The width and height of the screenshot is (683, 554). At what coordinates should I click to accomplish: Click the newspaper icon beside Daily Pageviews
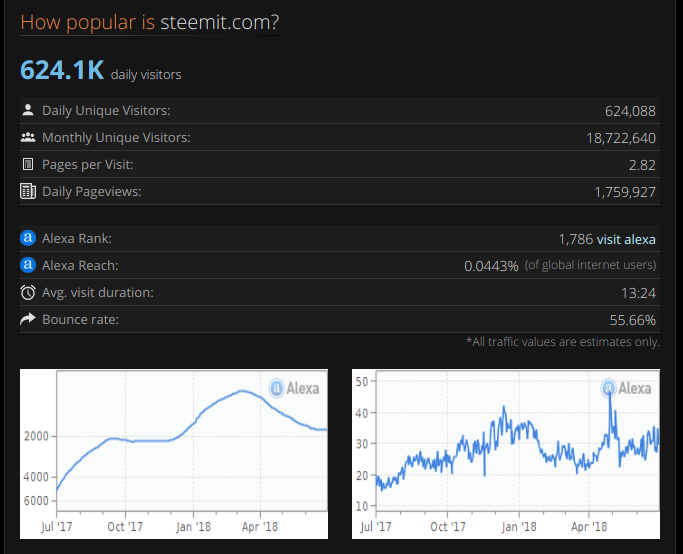[28, 191]
